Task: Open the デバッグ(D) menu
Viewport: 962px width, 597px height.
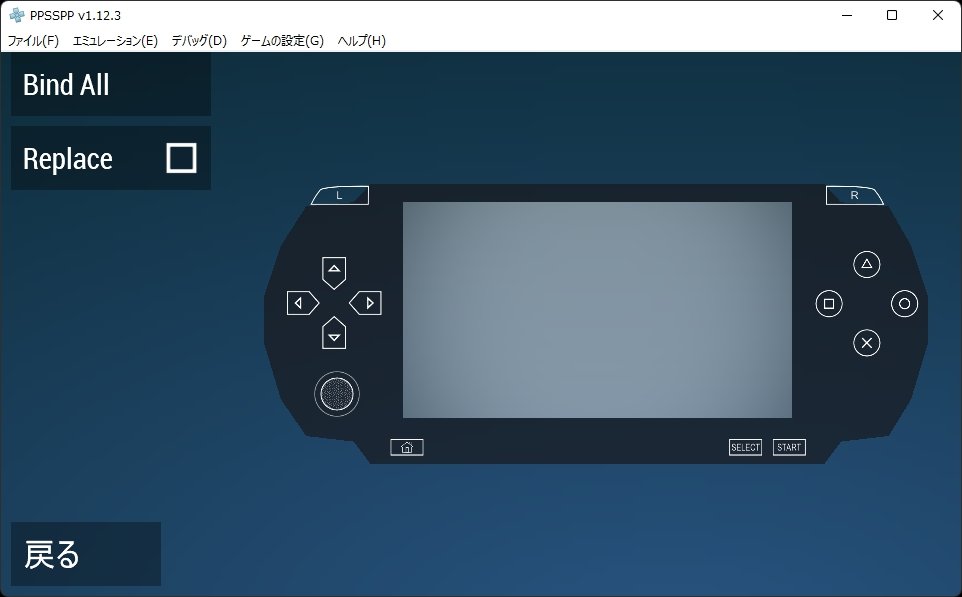Action: click(x=199, y=40)
